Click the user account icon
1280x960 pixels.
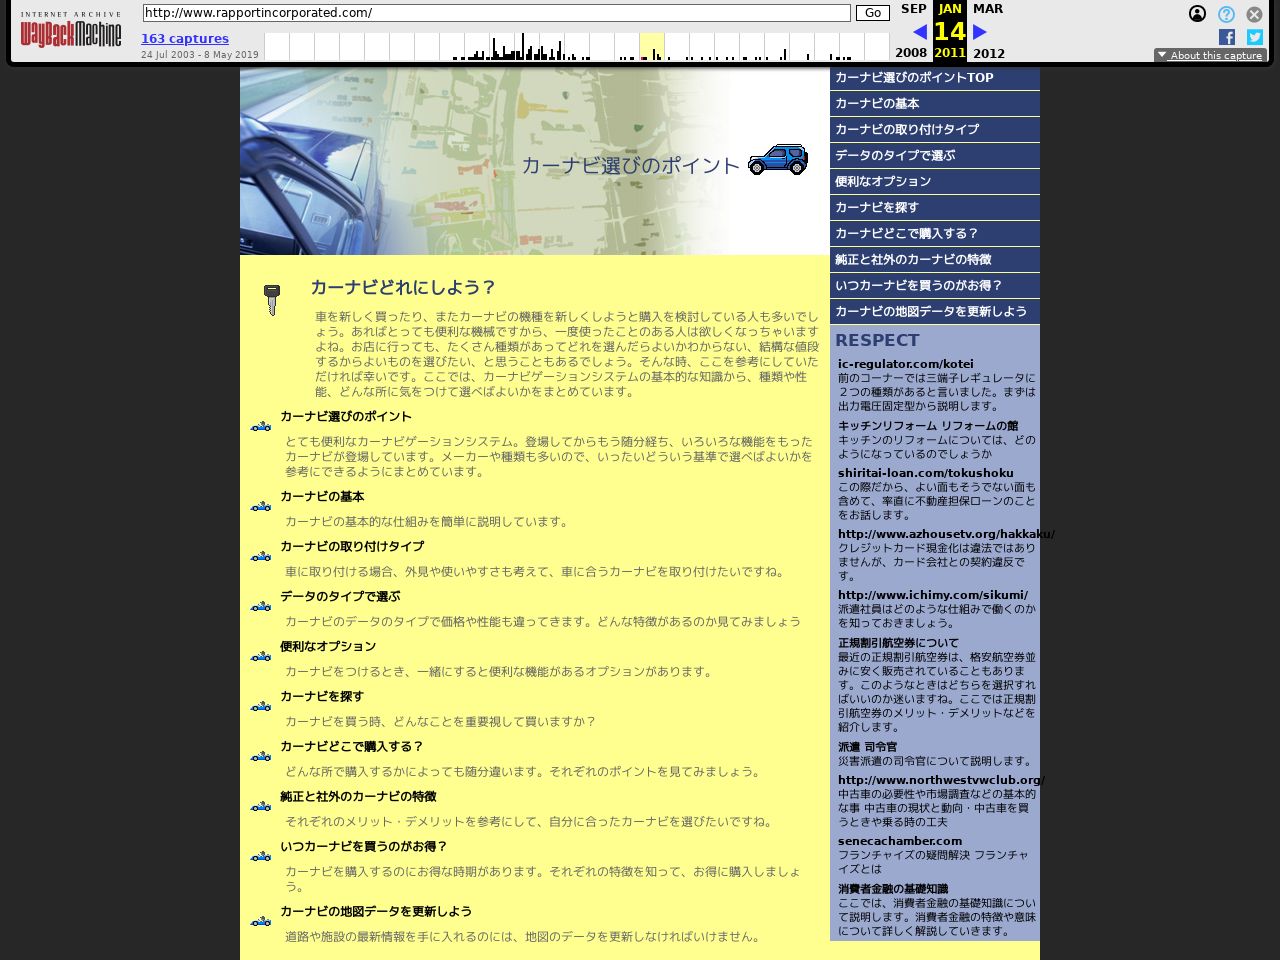coord(1197,14)
